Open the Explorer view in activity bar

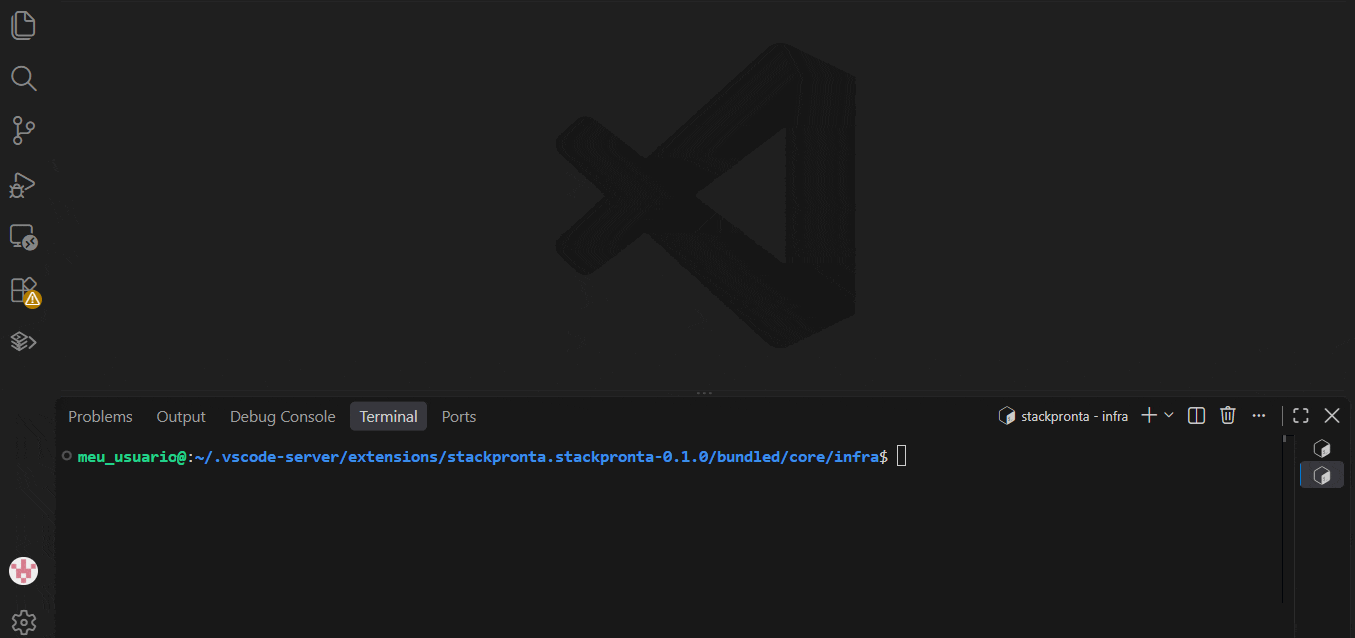tap(23, 25)
